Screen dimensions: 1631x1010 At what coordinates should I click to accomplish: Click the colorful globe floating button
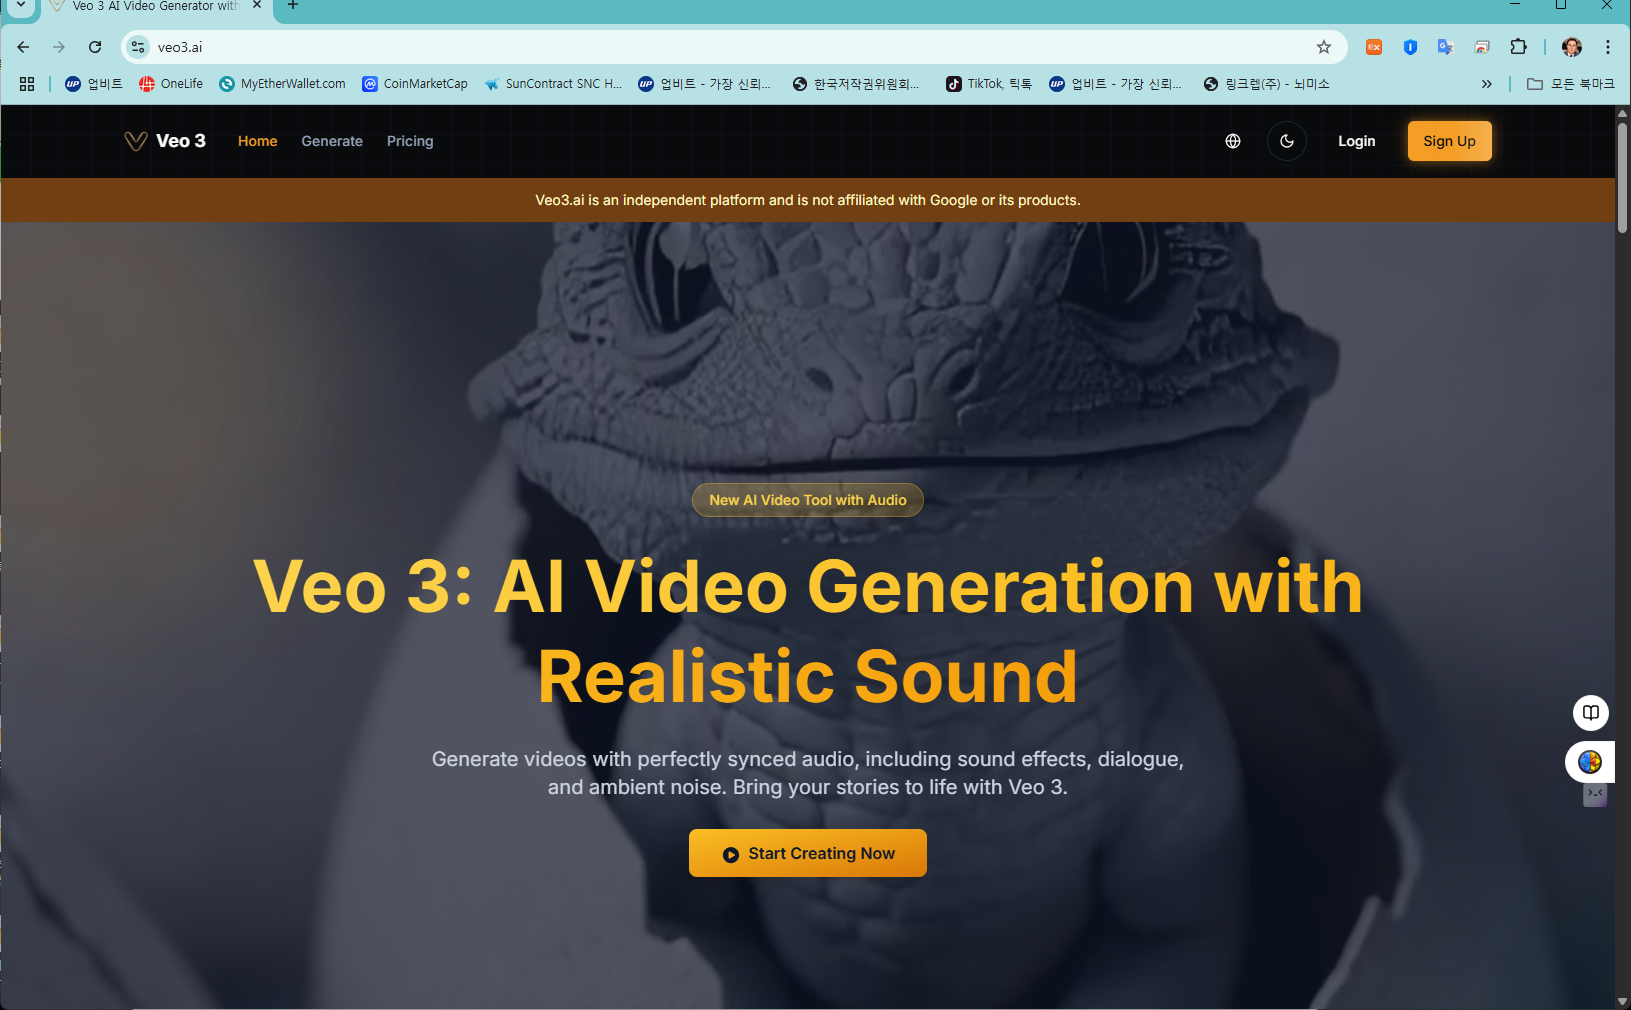[1590, 762]
